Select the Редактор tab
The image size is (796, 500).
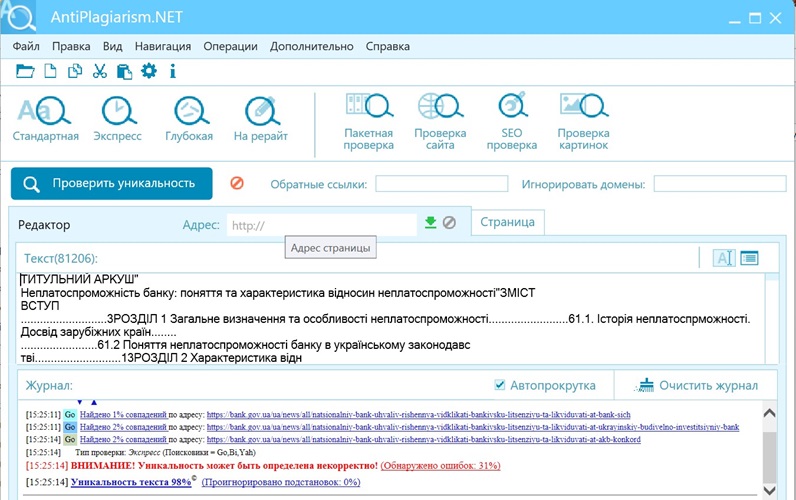pos(44,225)
